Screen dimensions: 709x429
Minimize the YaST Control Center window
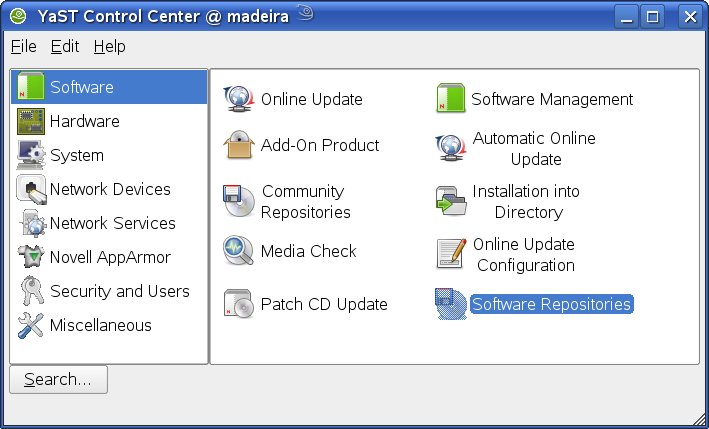point(626,17)
